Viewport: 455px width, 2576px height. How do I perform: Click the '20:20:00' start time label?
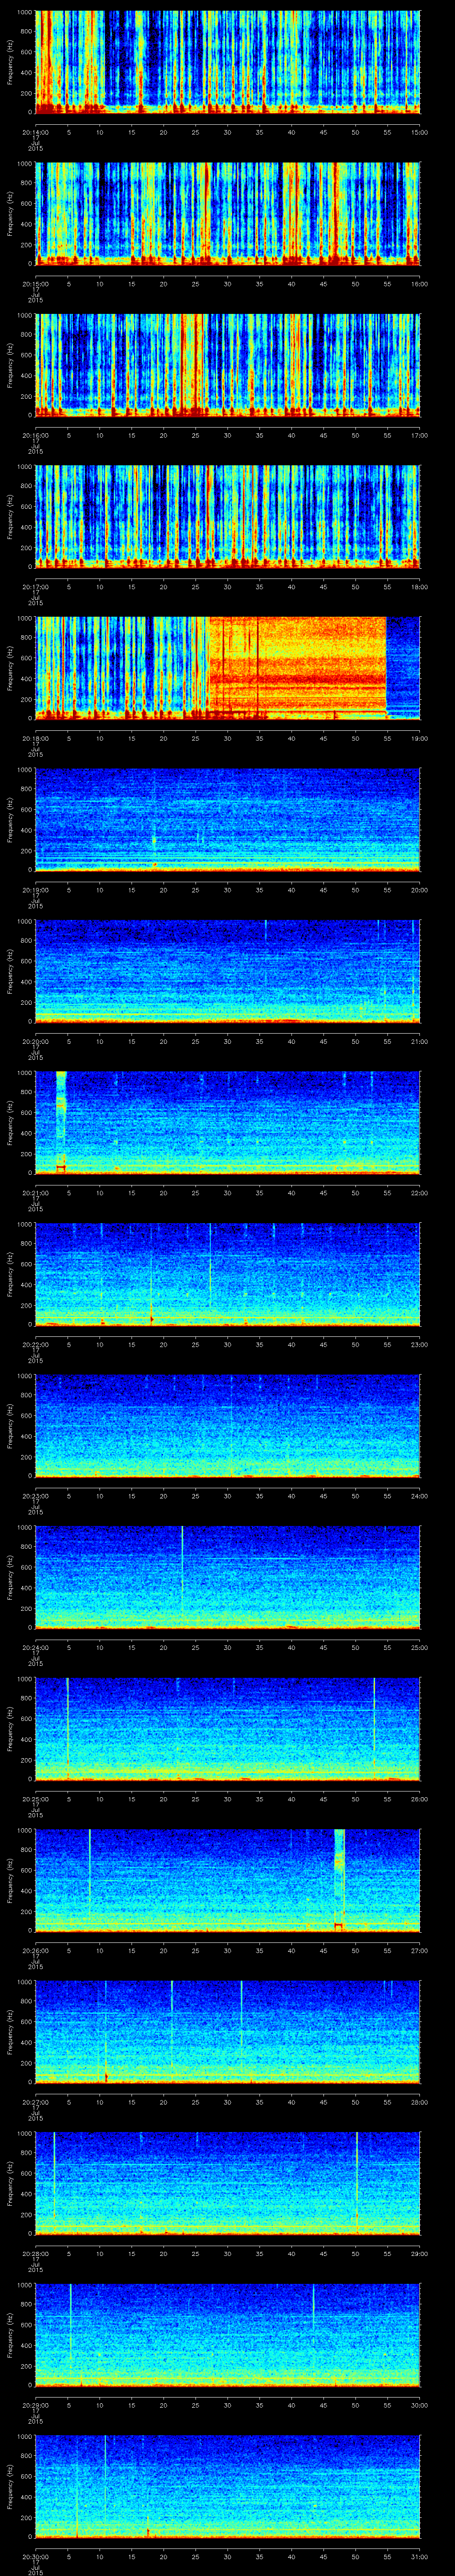35,1041
